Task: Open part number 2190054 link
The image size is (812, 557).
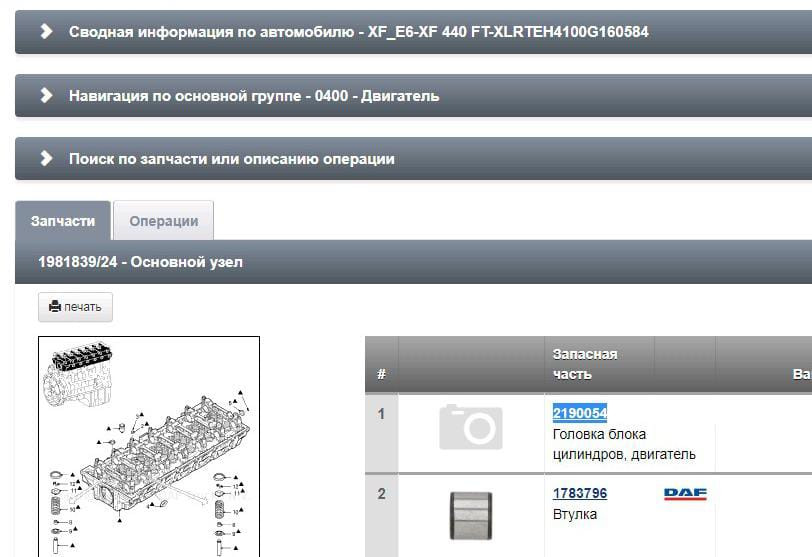Action: click(x=579, y=413)
